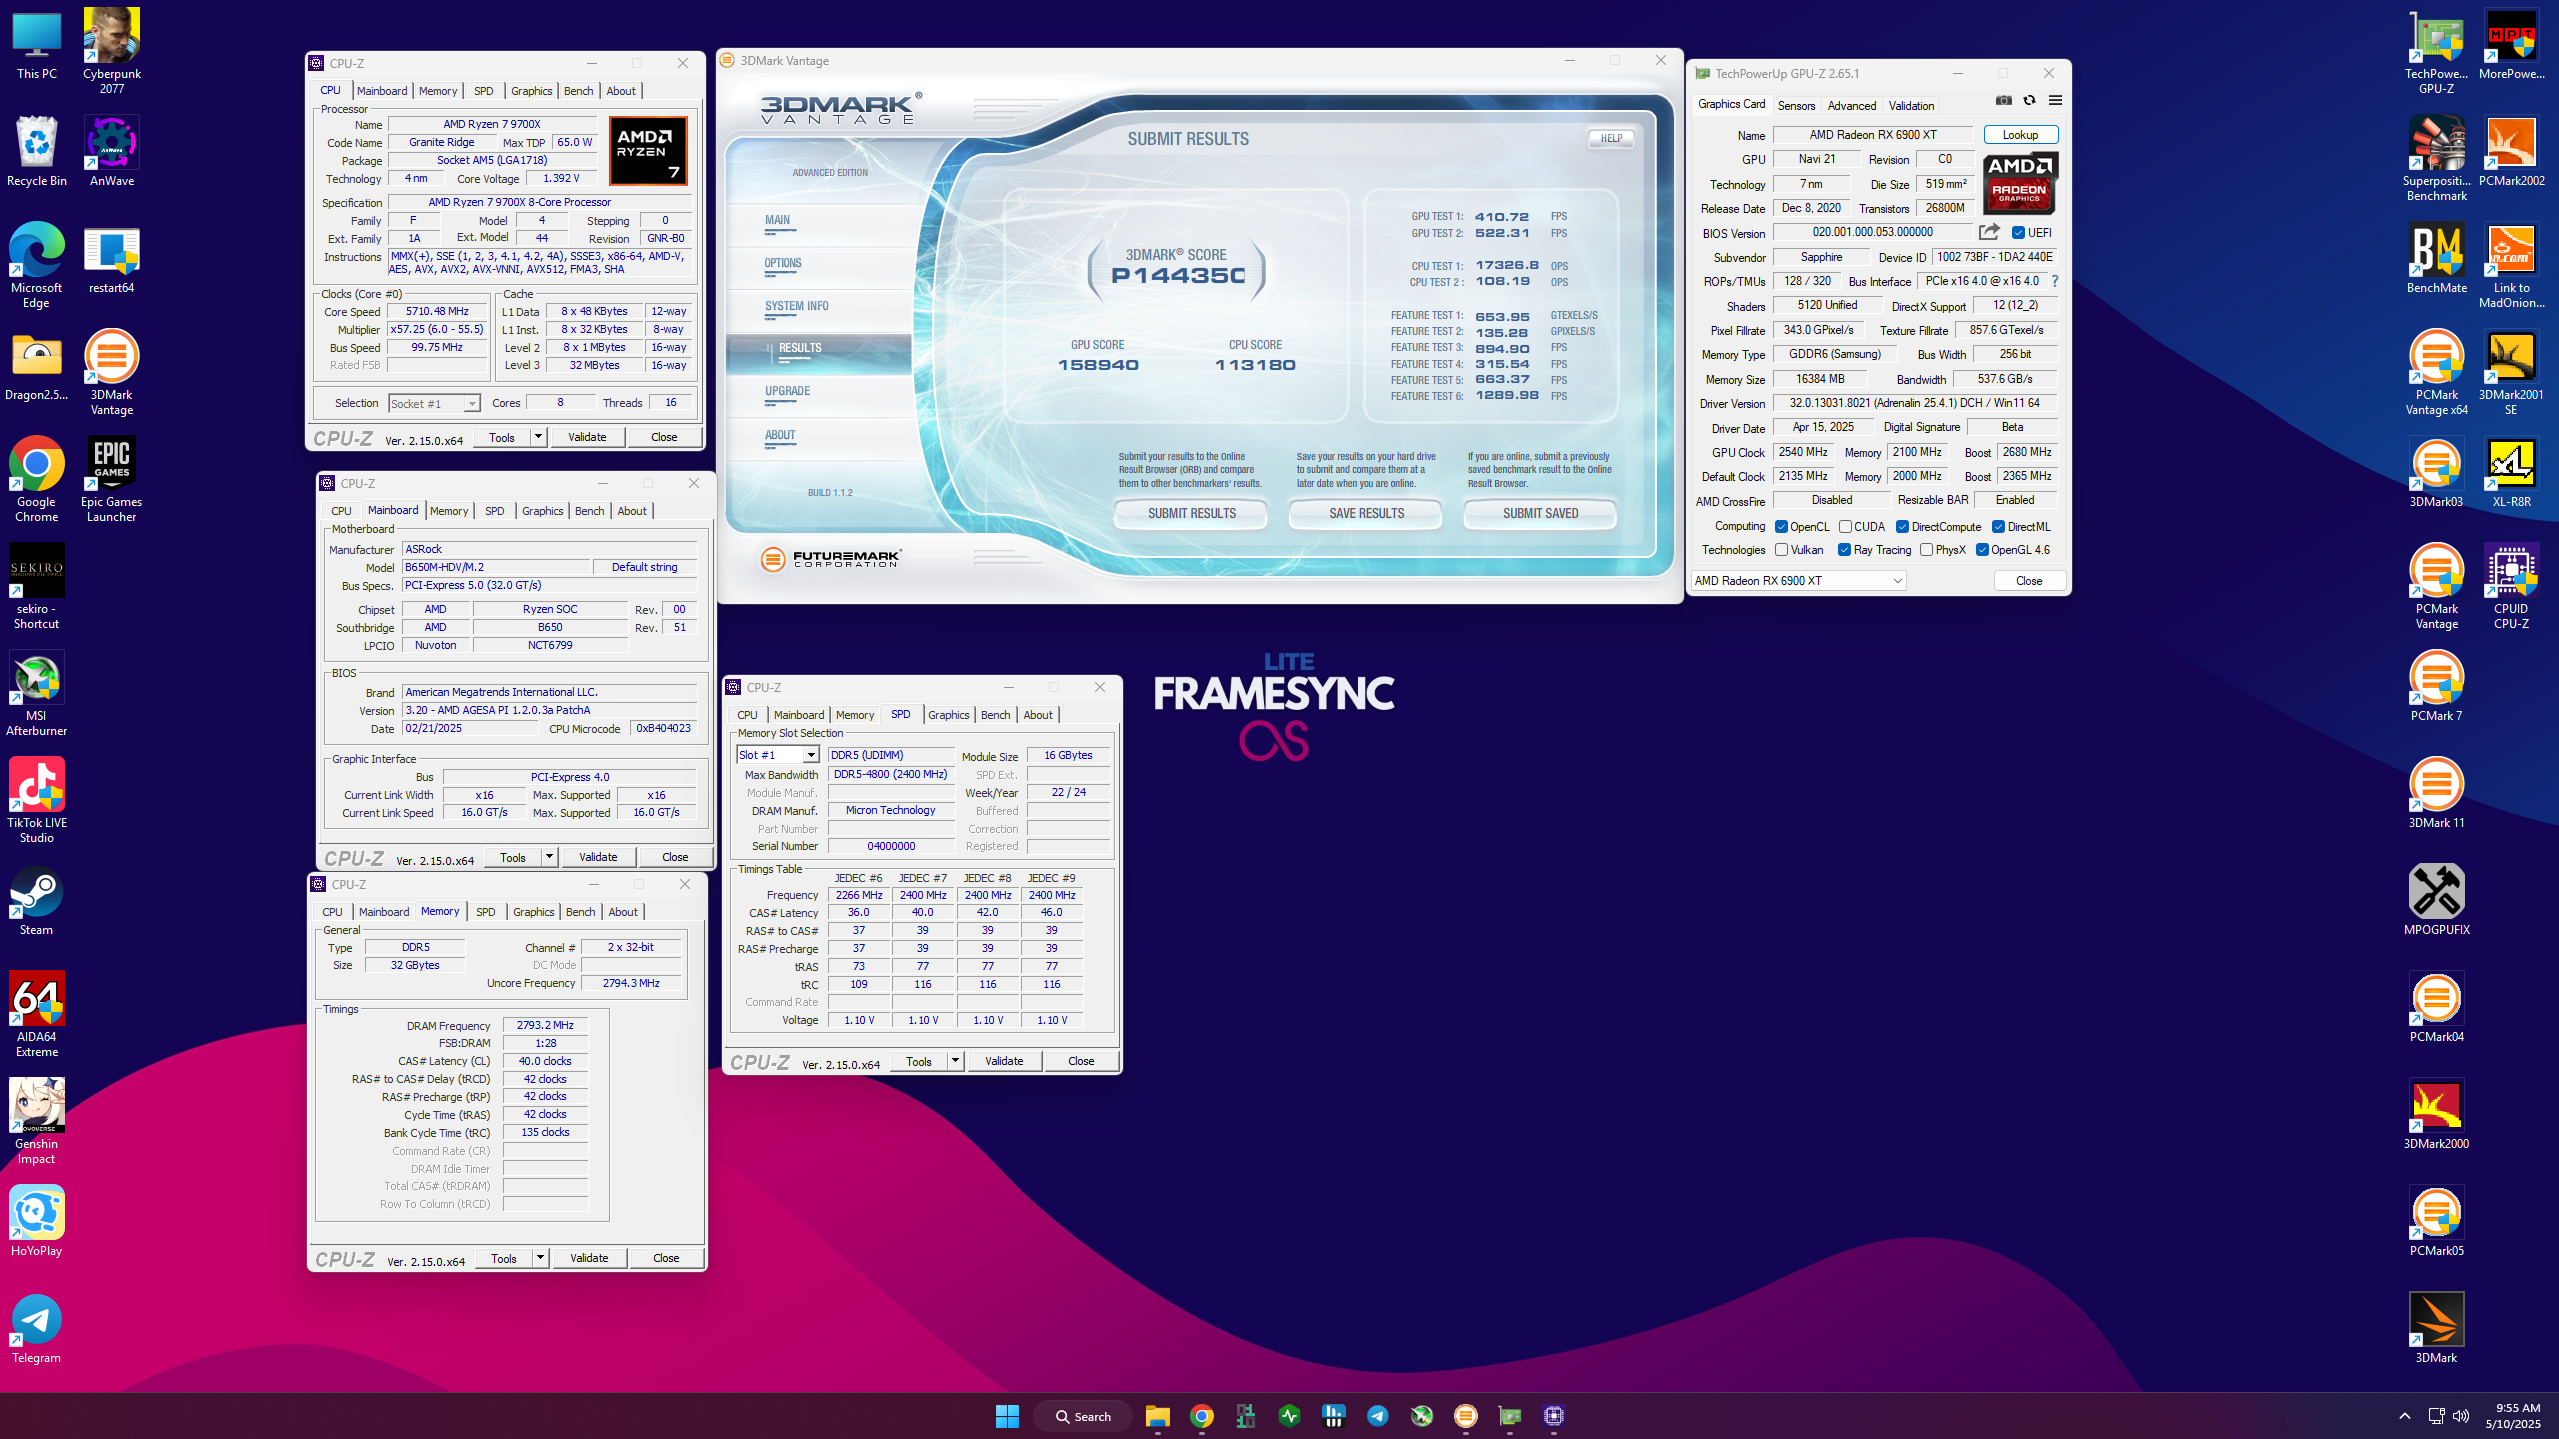Image resolution: width=2559 pixels, height=1439 pixels.
Task: Open the GPU selection dropdown in GPU-Z
Action: click(1798, 581)
